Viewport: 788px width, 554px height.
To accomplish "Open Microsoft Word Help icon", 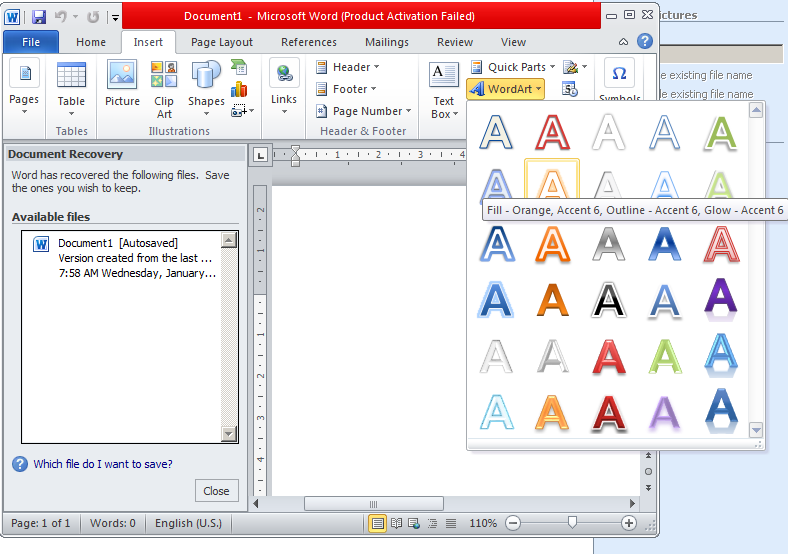I will pos(644,41).
